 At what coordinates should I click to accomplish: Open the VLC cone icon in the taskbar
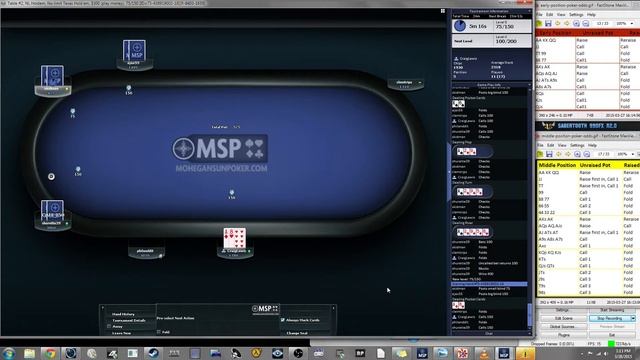click(x=483, y=353)
